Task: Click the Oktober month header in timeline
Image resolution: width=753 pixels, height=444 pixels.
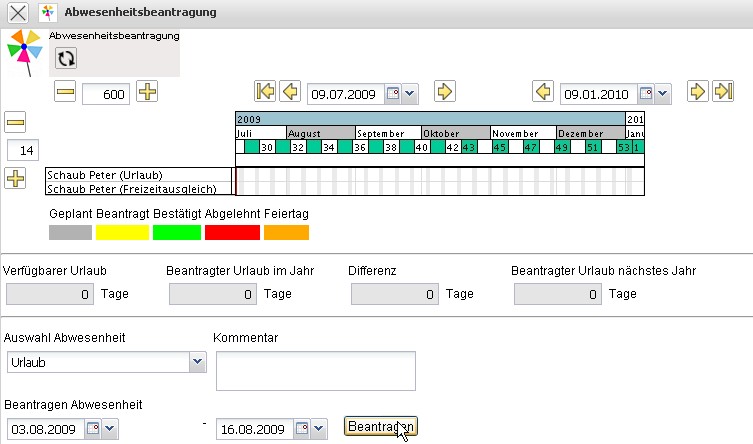Action: (456, 133)
